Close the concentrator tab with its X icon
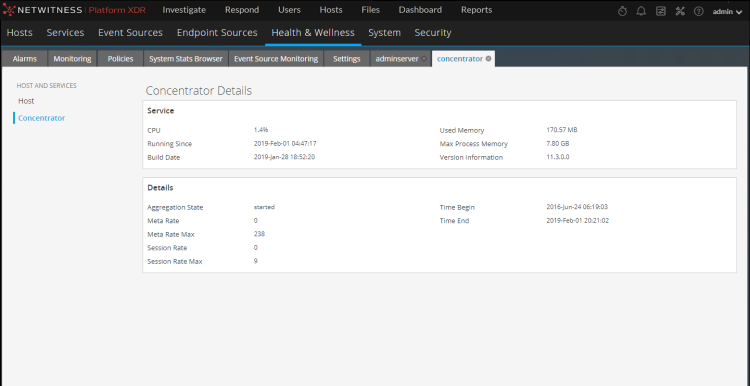The width and height of the screenshot is (750, 386). 488,59
